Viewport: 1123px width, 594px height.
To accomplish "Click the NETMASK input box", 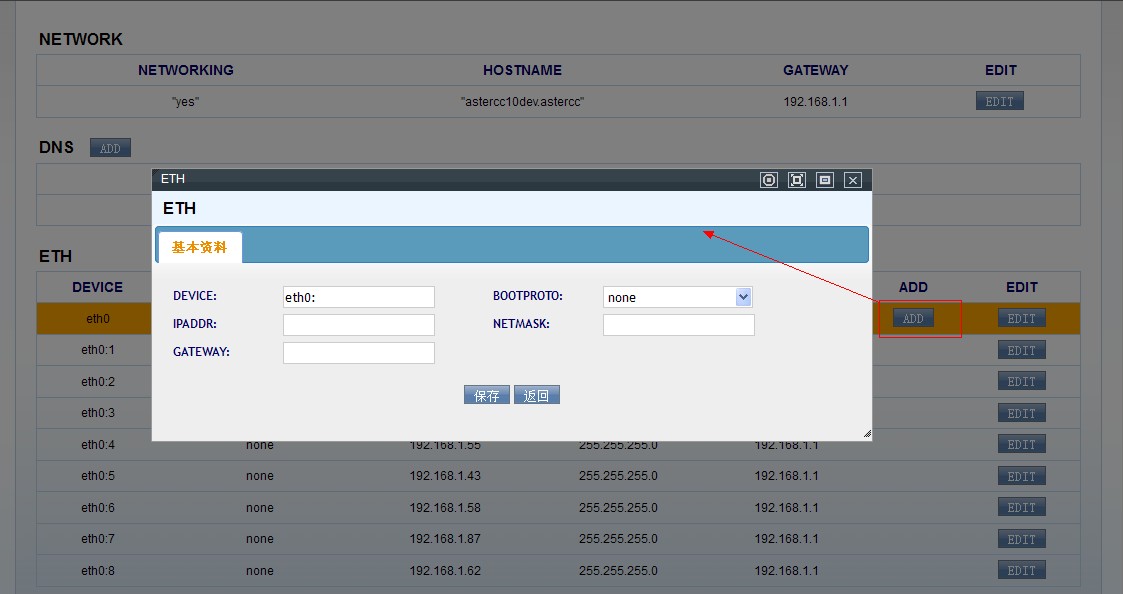I will pos(679,325).
